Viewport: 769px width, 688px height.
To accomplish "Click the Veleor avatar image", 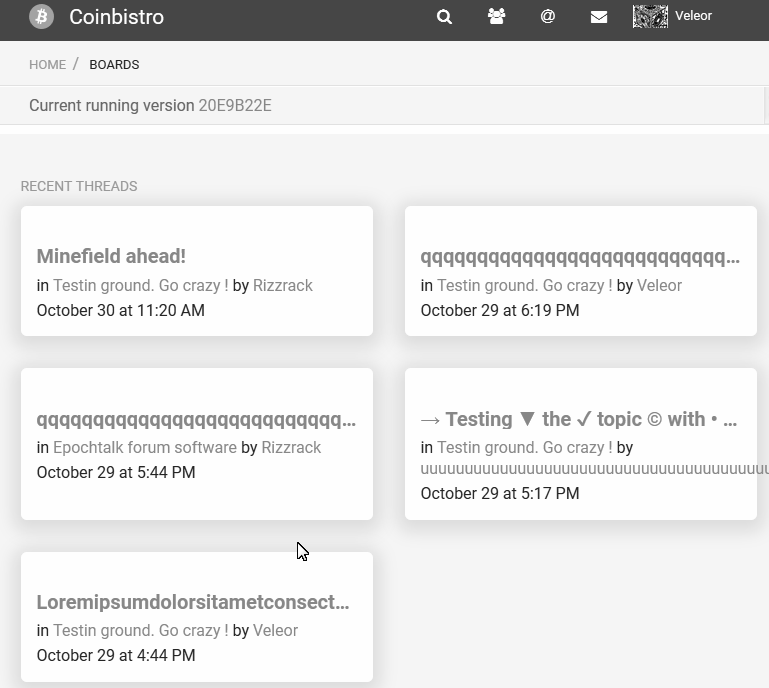I will click(650, 16).
